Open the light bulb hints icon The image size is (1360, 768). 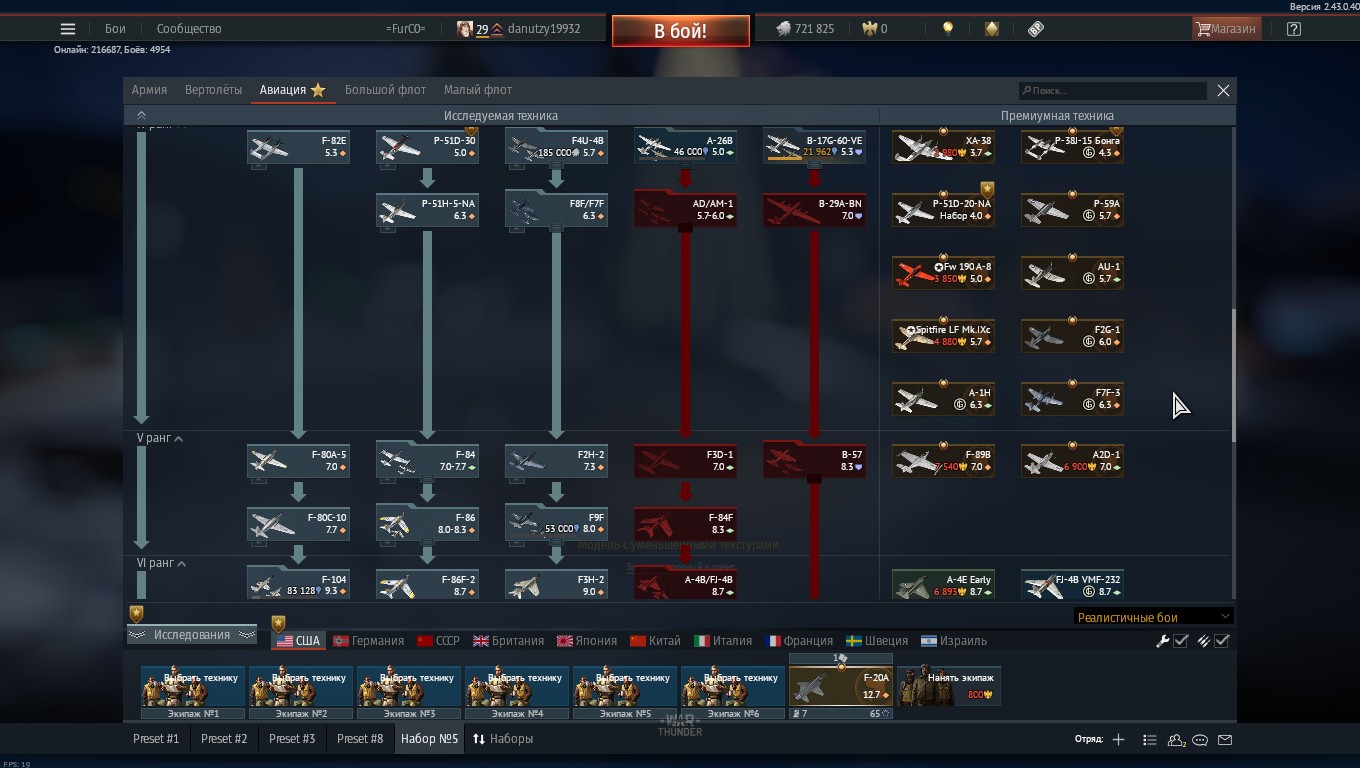tap(948, 29)
